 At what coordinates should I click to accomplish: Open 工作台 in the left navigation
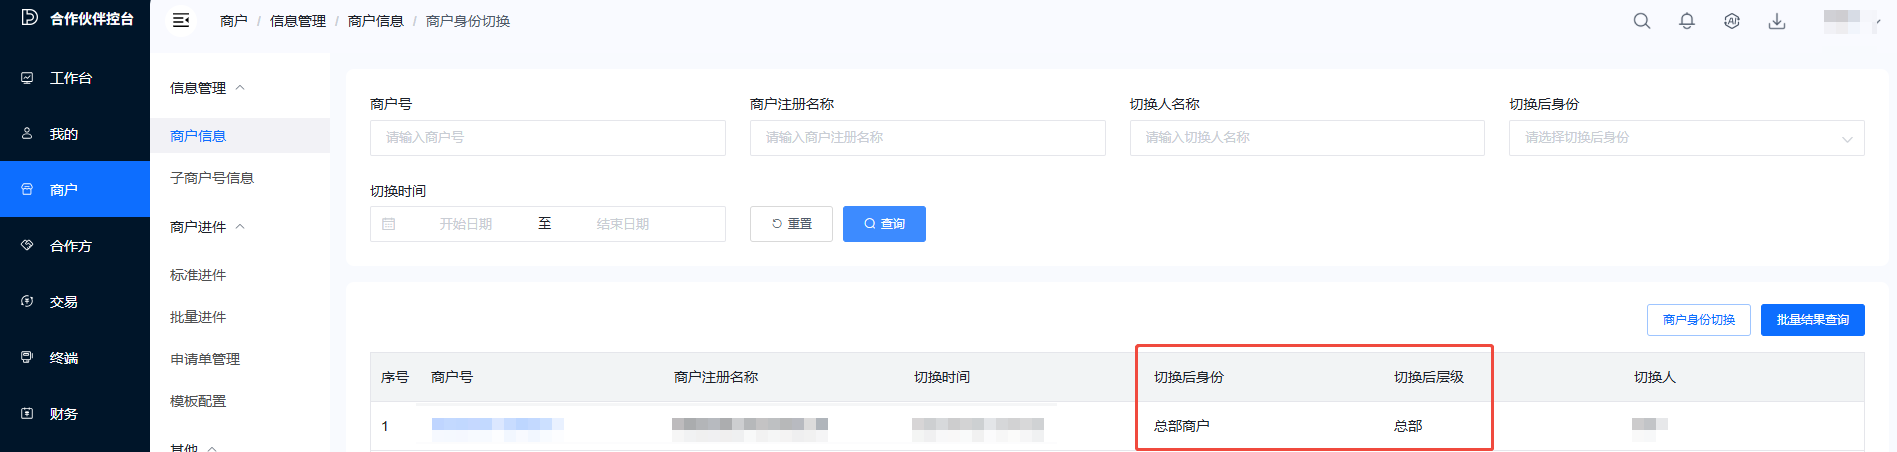click(x=70, y=78)
